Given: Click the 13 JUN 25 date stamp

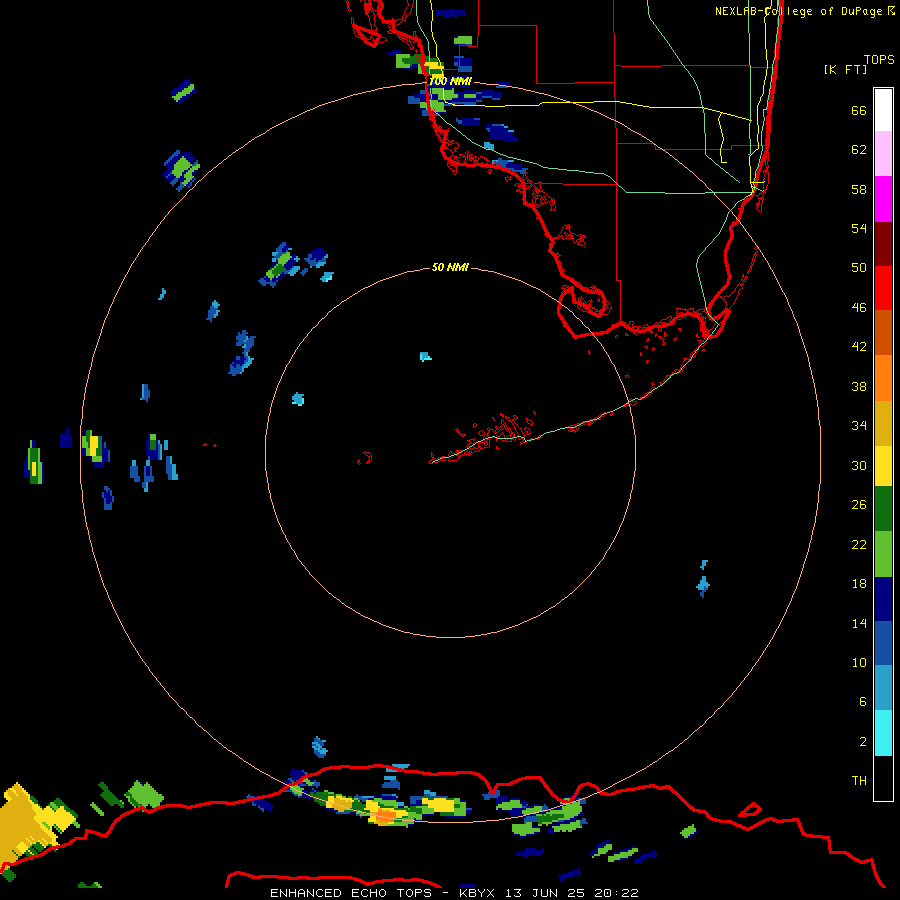Looking at the screenshot, I should [545, 893].
